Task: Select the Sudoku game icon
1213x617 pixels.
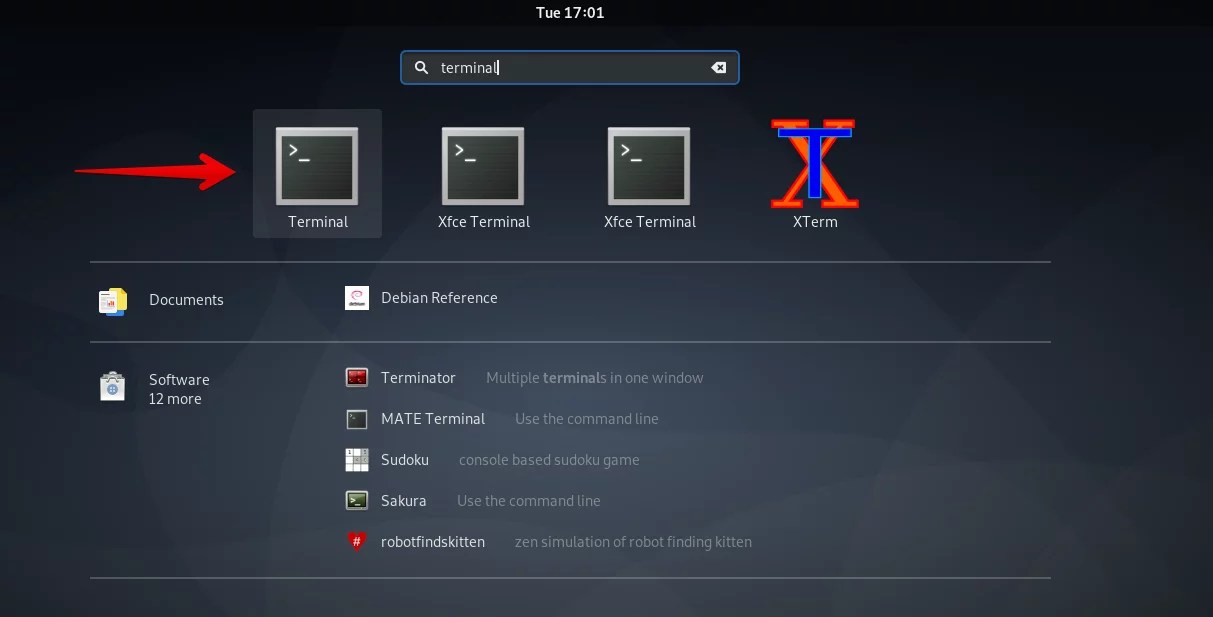Action: click(x=357, y=460)
